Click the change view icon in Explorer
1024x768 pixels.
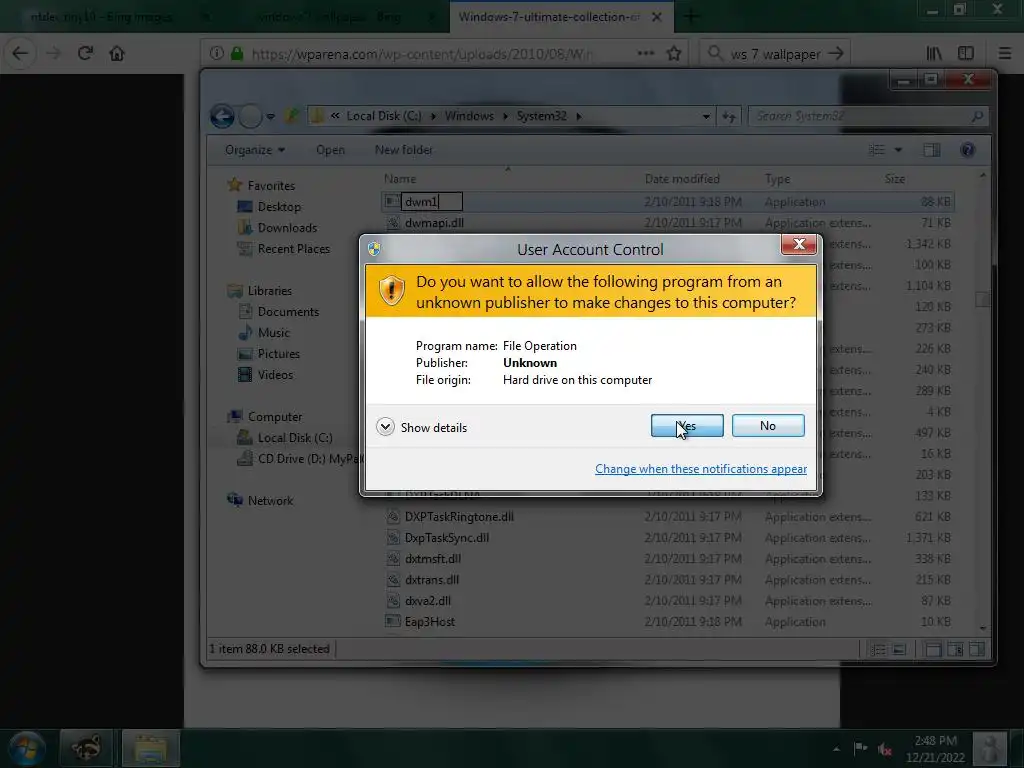coord(877,150)
